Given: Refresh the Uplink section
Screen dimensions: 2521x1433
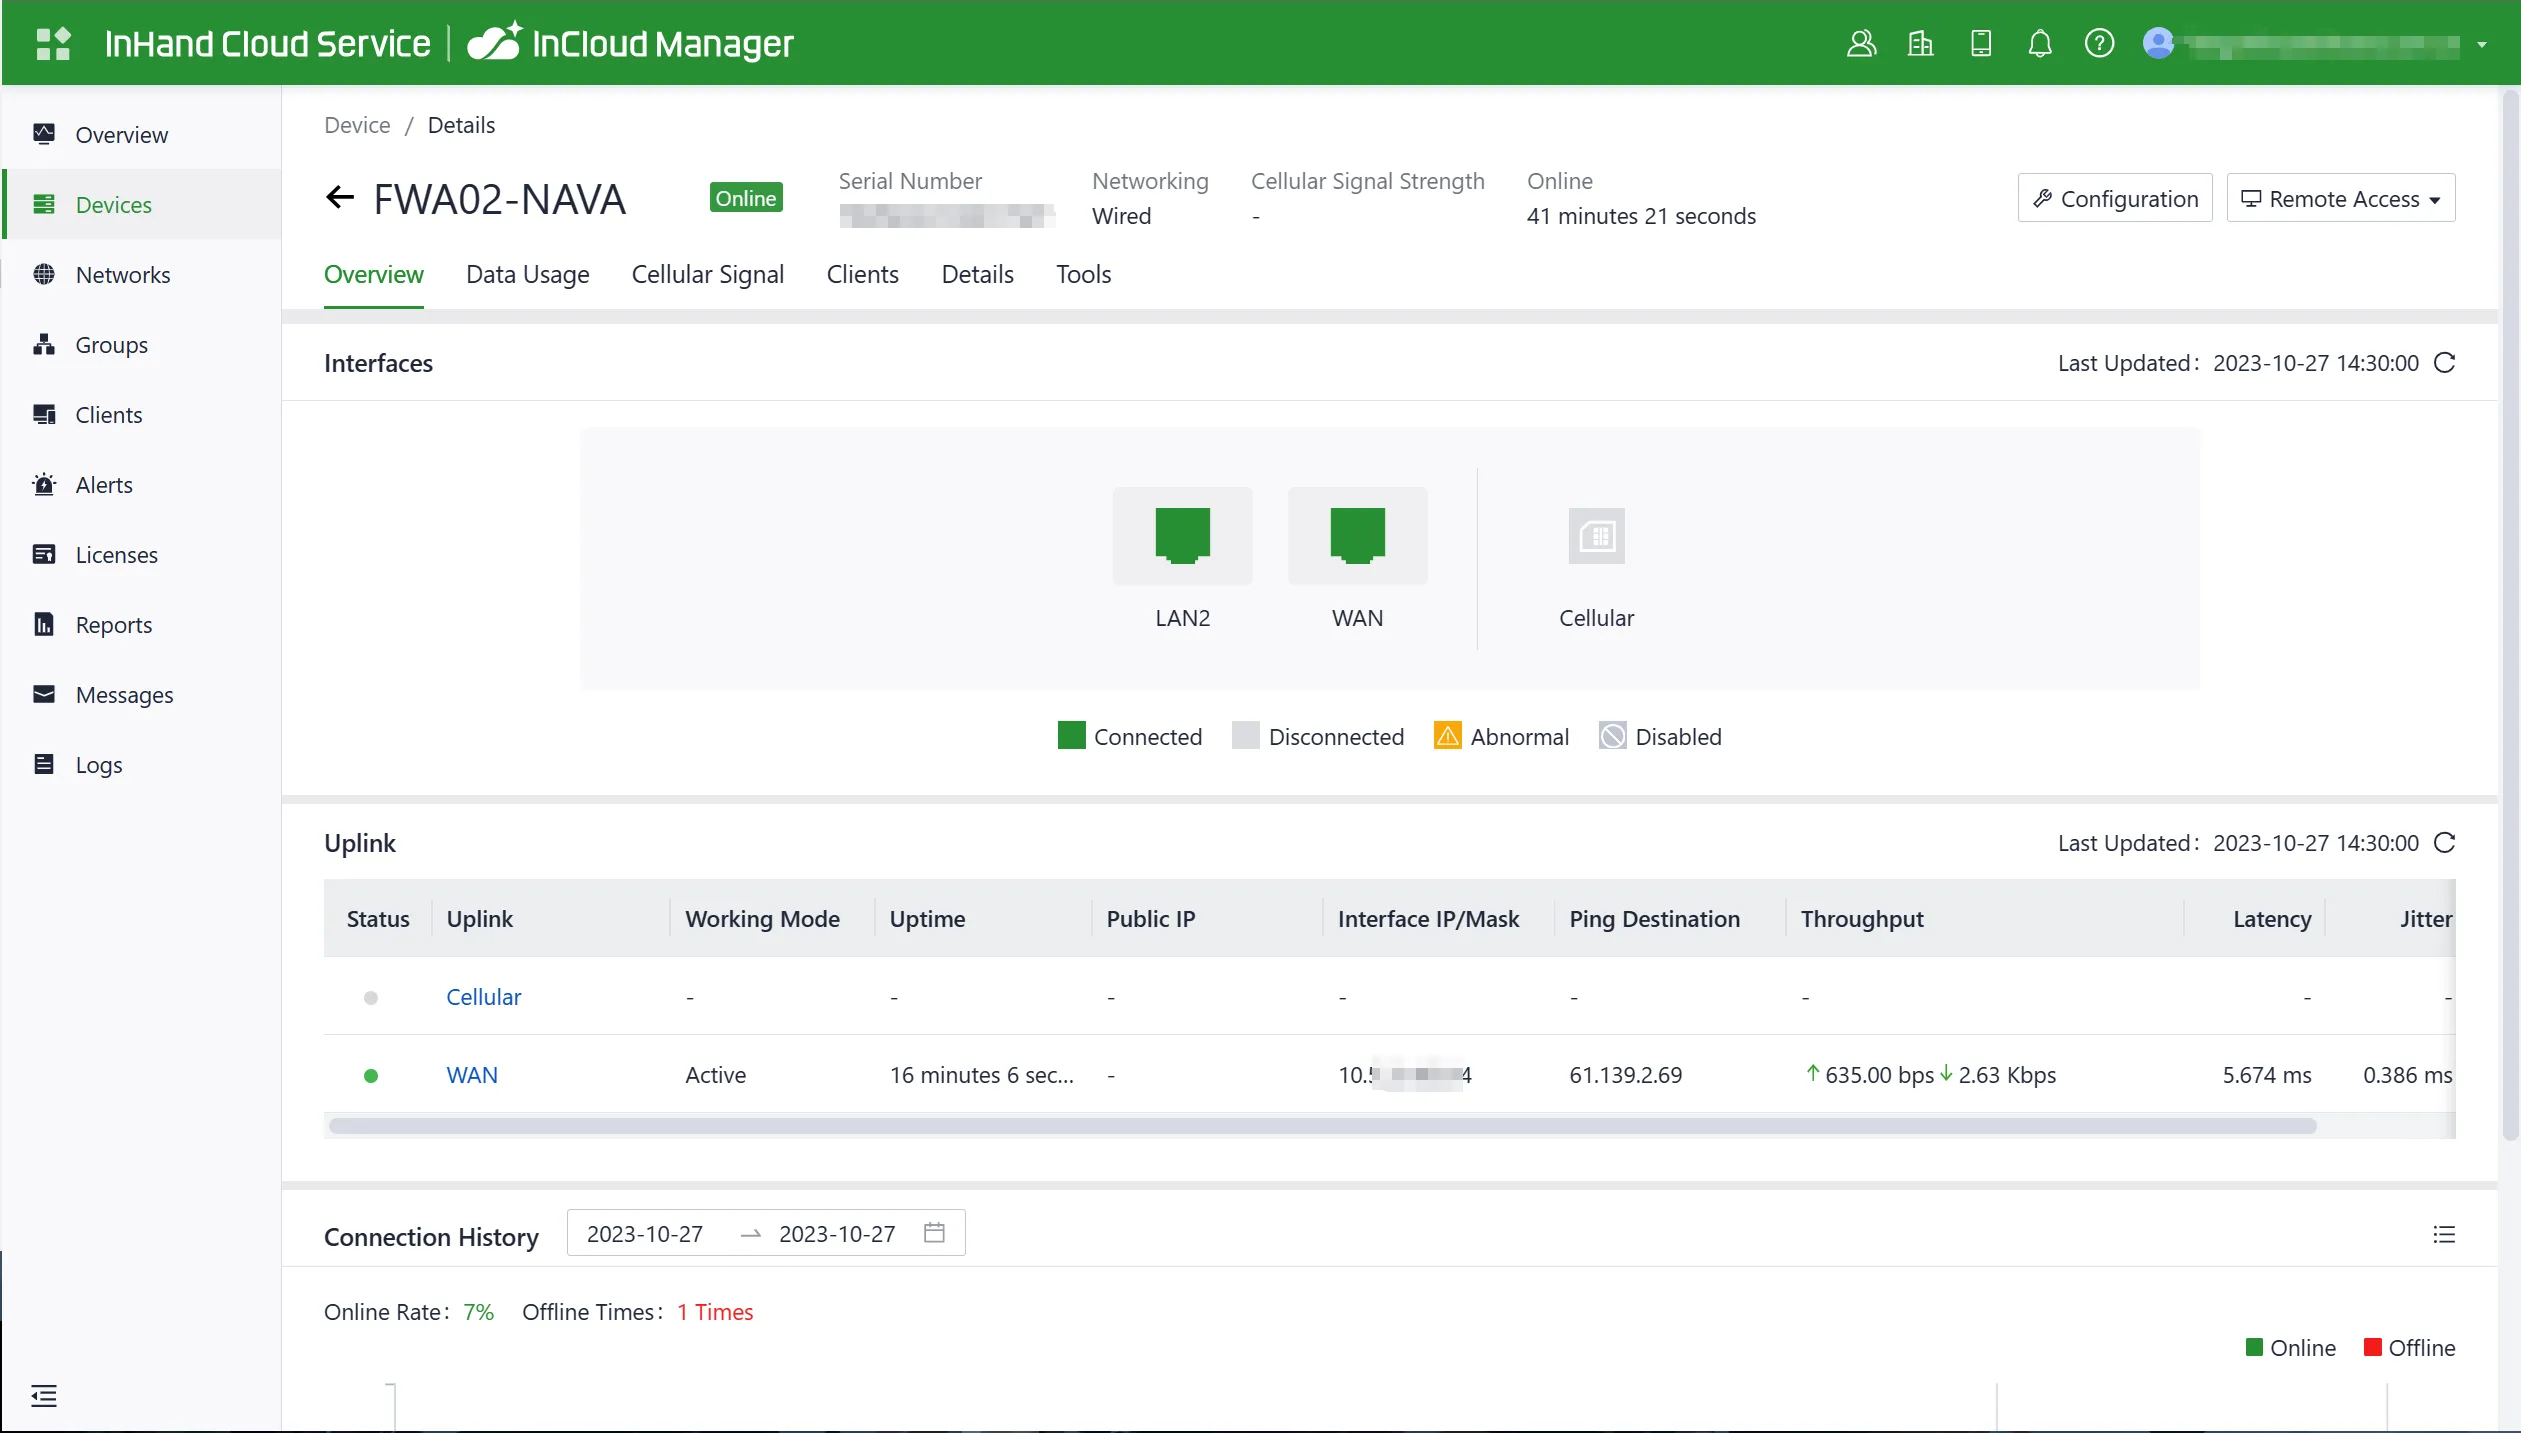Looking at the screenshot, I should [2445, 843].
